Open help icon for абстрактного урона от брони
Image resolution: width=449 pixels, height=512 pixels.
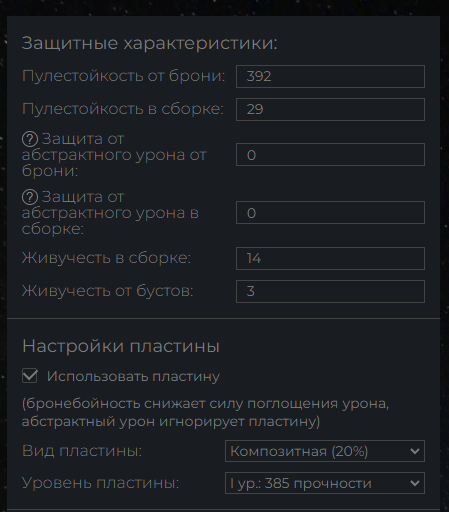[30, 139]
